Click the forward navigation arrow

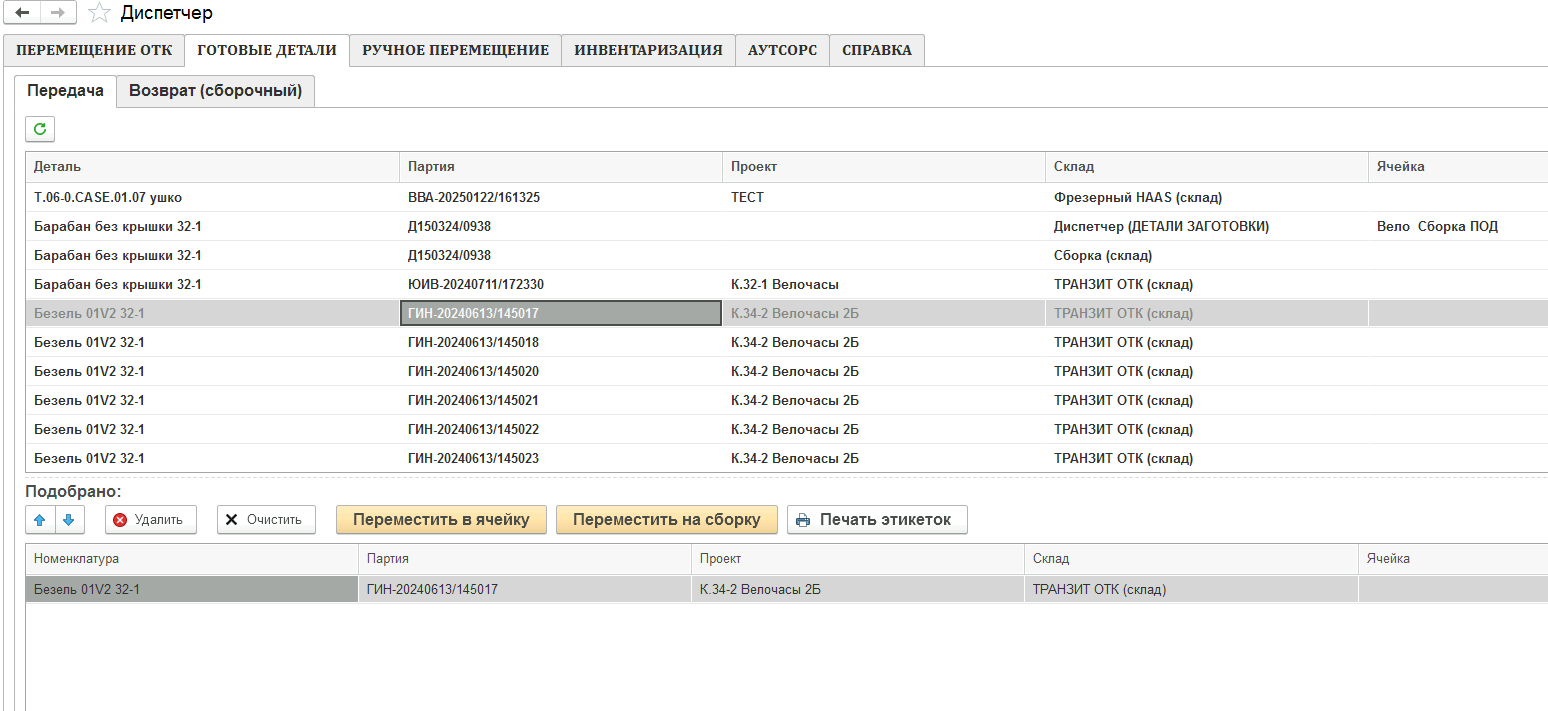58,13
